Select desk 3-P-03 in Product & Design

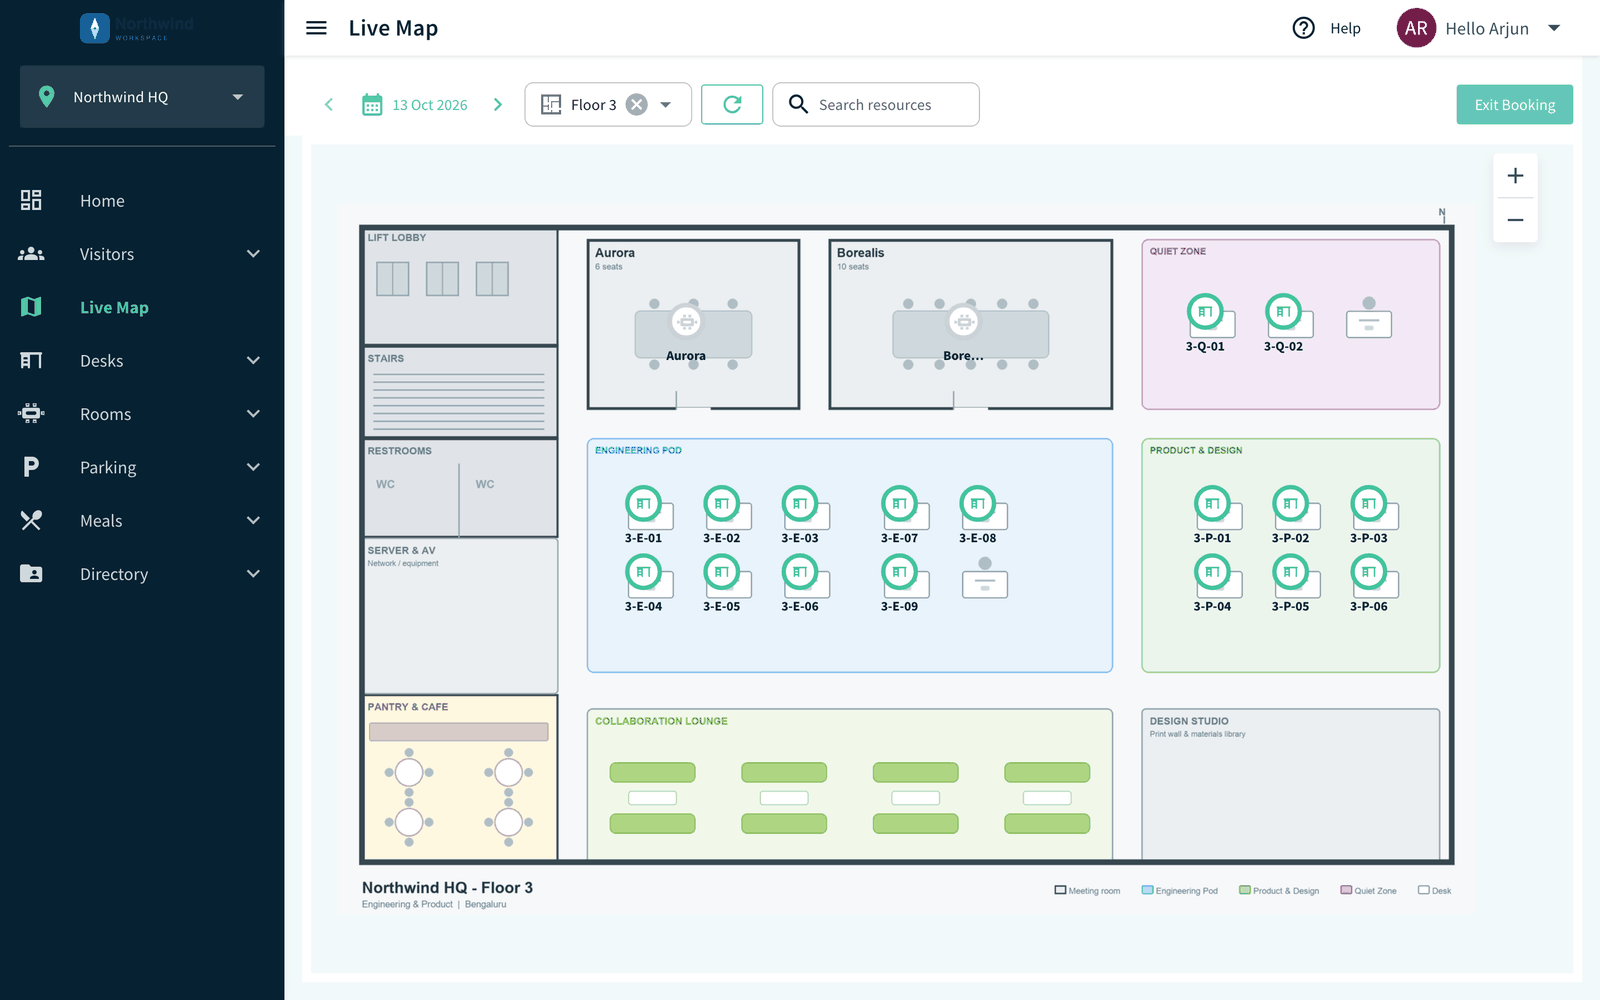[1368, 504]
